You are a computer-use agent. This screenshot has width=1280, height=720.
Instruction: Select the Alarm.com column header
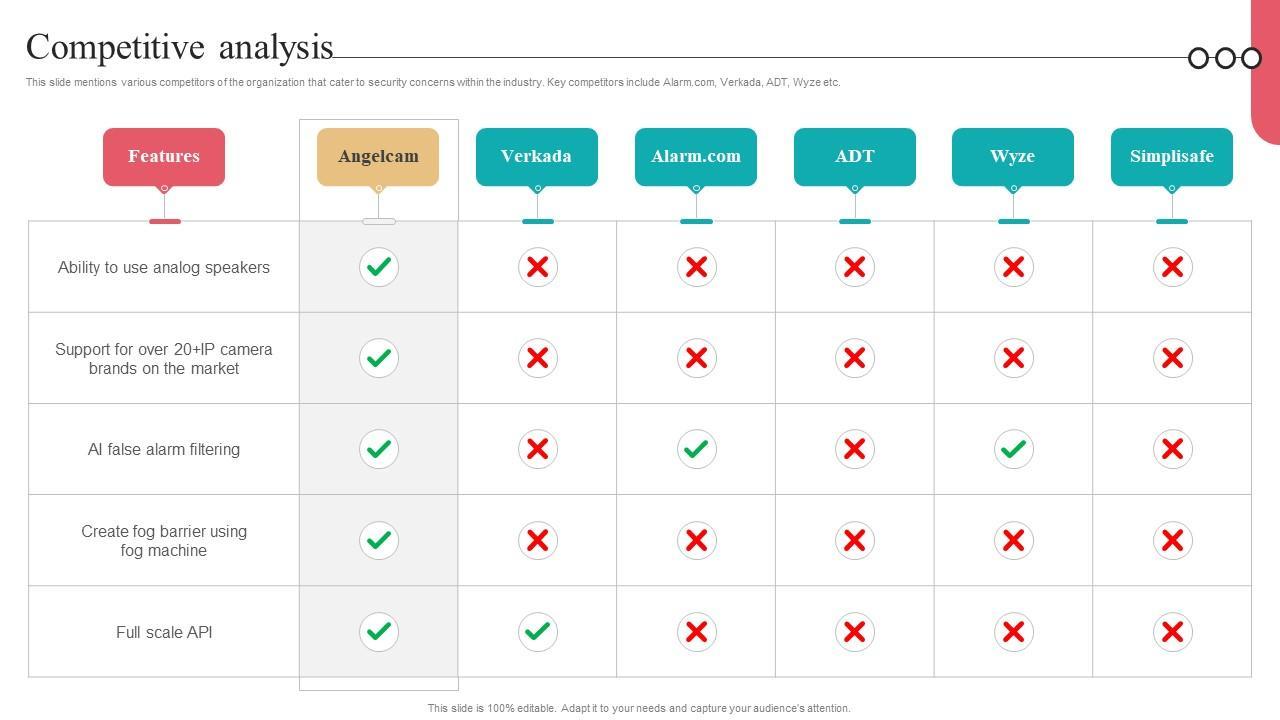(x=696, y=156)
